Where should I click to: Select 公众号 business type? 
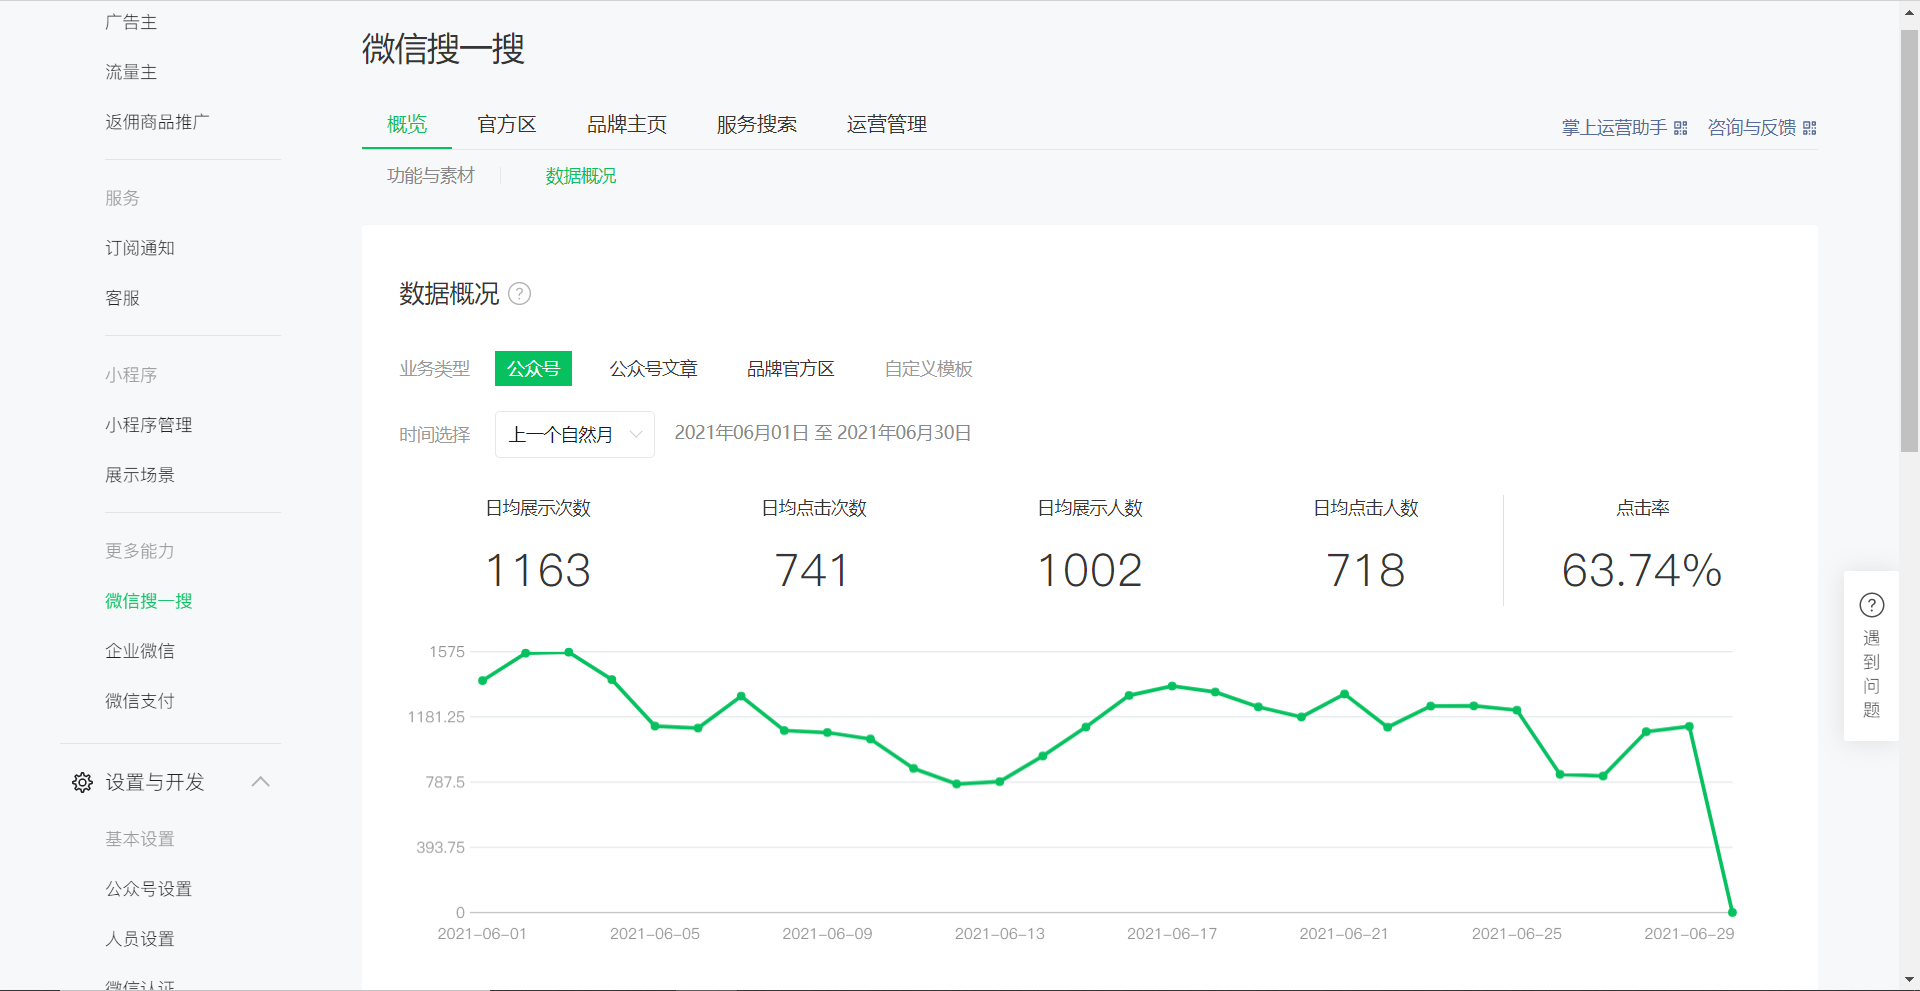533,369
